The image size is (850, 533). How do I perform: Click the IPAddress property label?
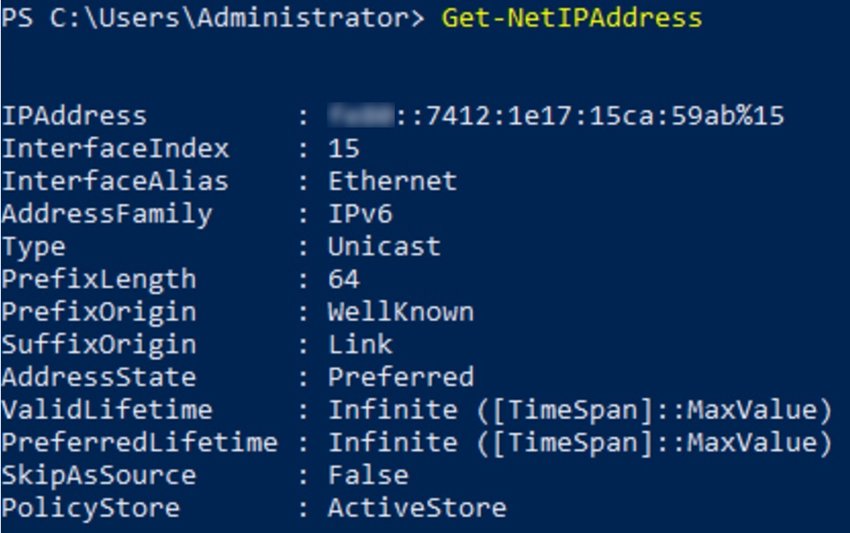pyautogui.click(x=74, y=117)
